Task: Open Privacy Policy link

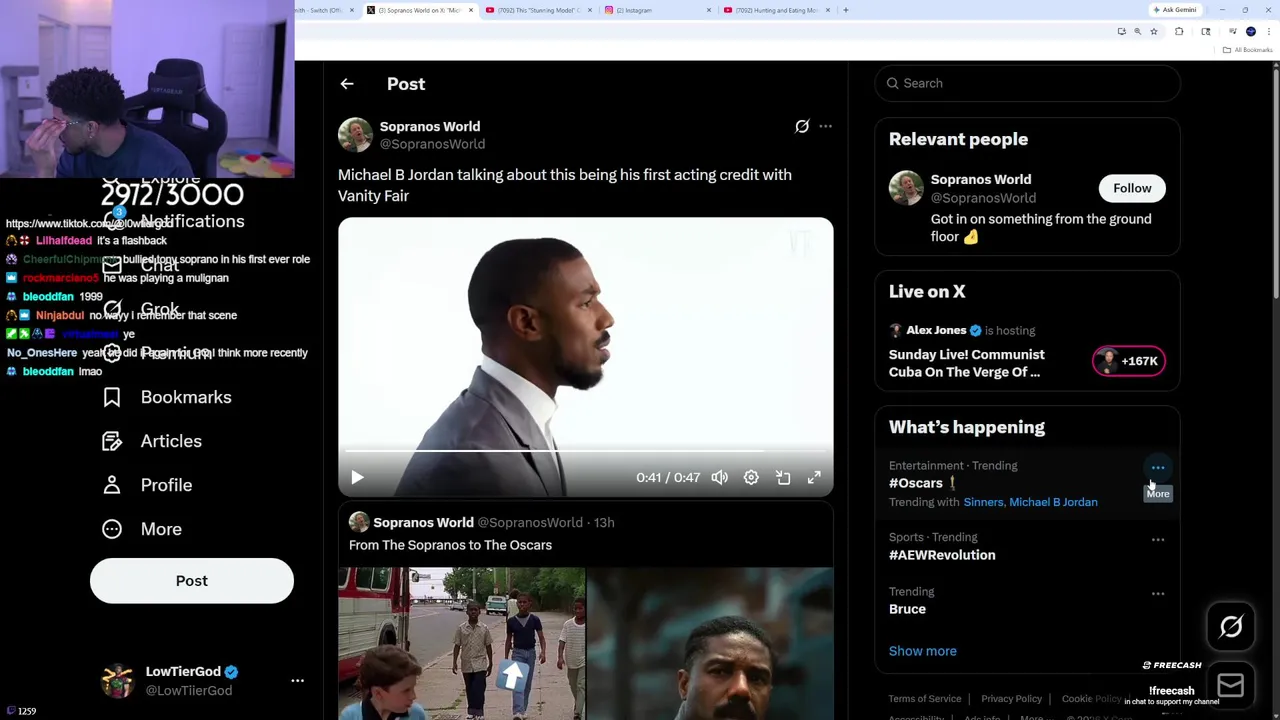Action: coord(1011,699)
